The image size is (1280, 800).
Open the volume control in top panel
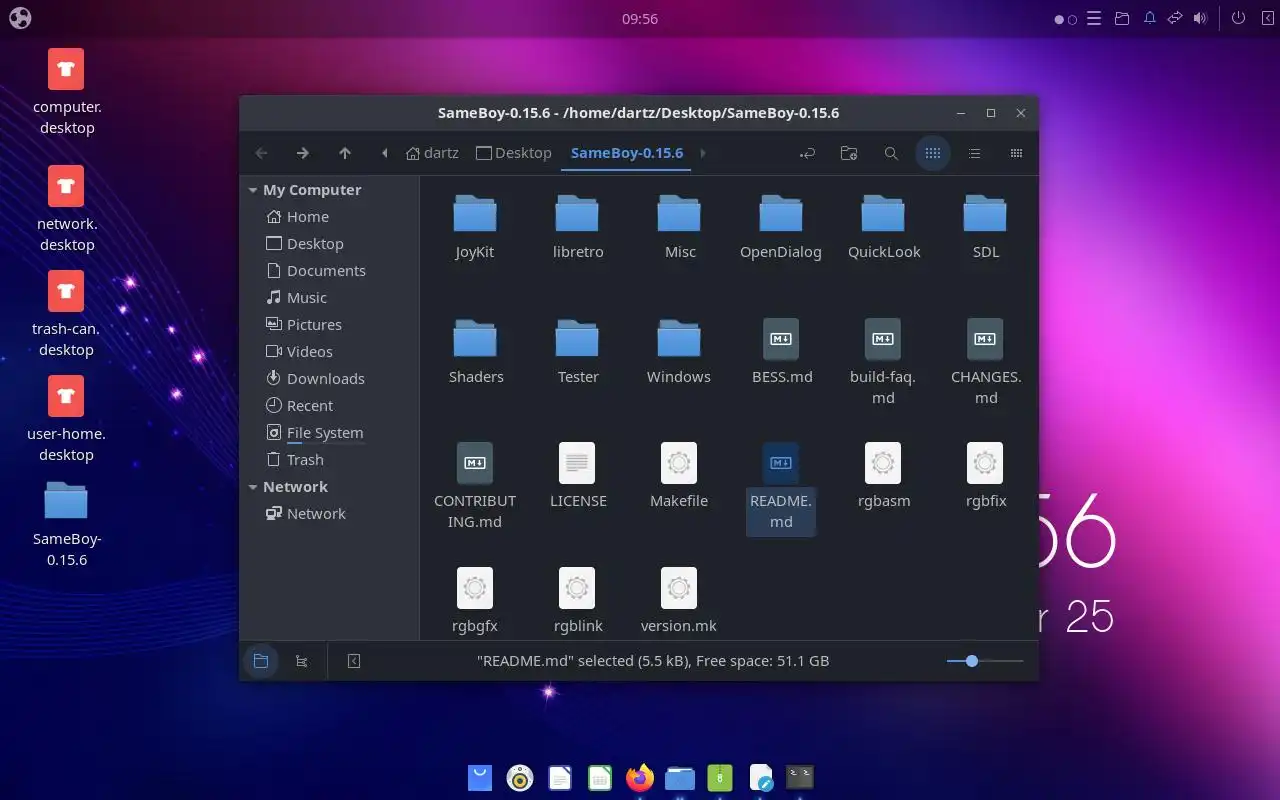tap(1201, 18)
